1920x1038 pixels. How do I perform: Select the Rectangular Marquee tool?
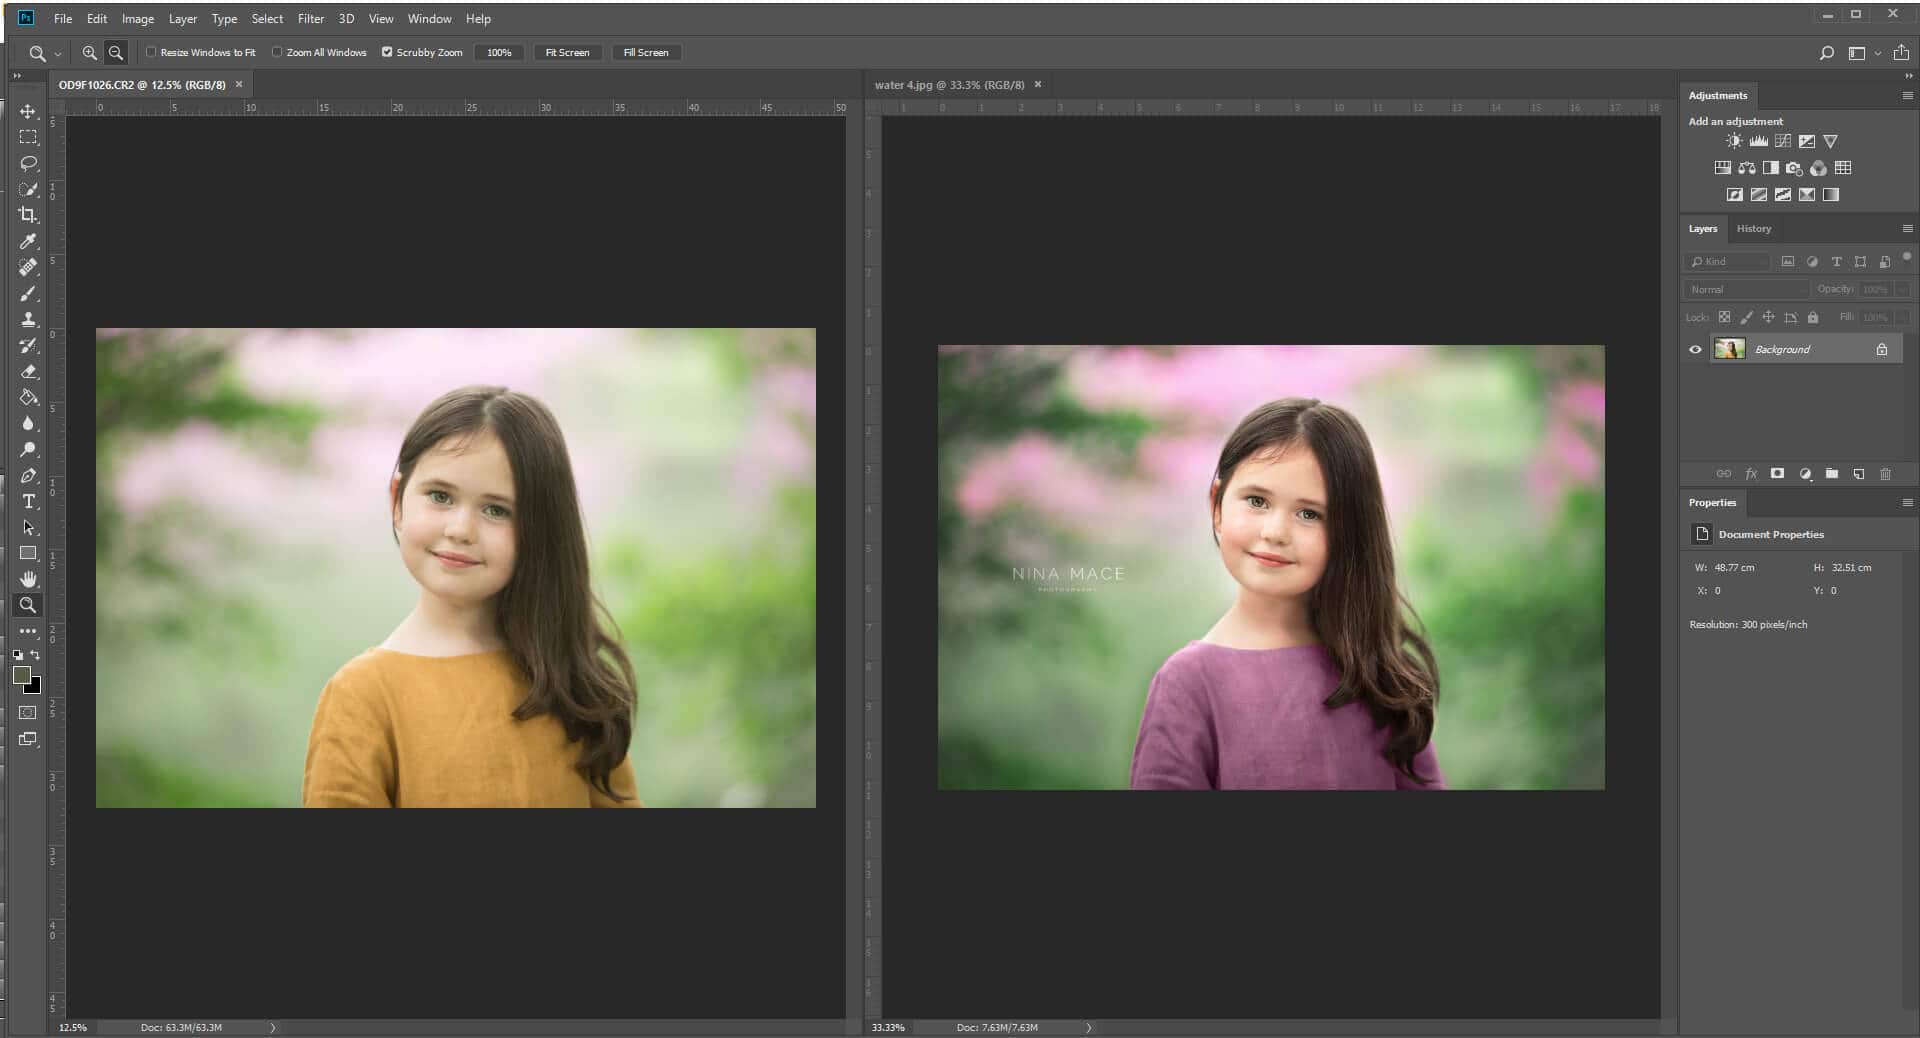28,137
